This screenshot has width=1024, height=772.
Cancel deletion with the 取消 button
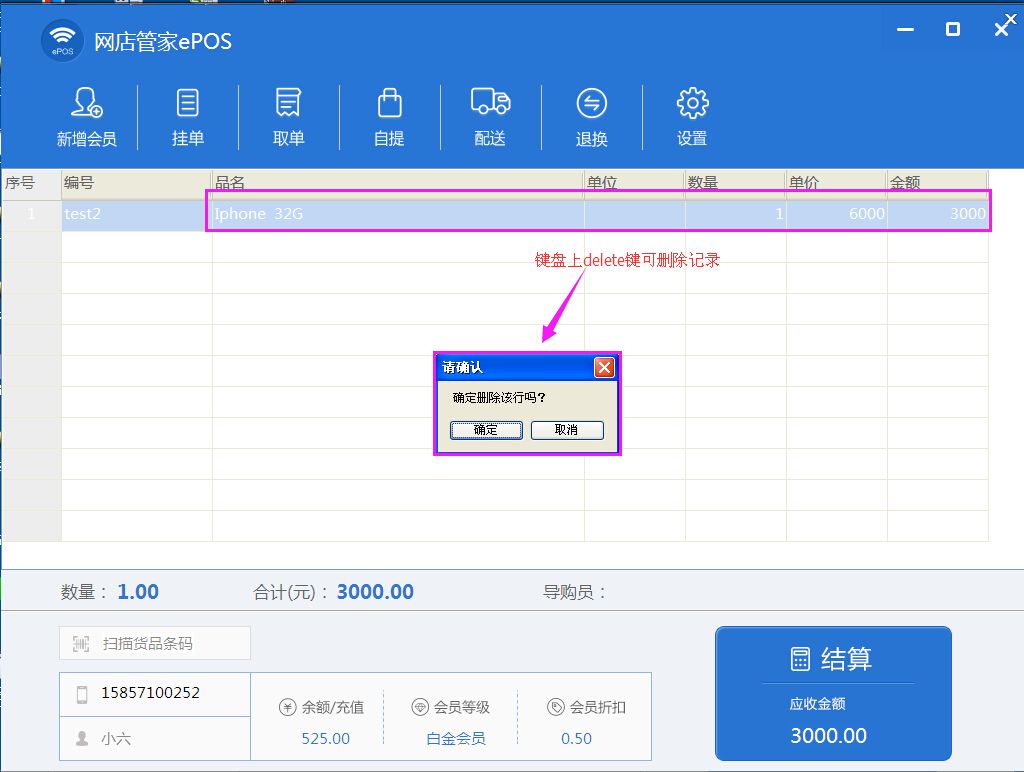click(567, 430)
